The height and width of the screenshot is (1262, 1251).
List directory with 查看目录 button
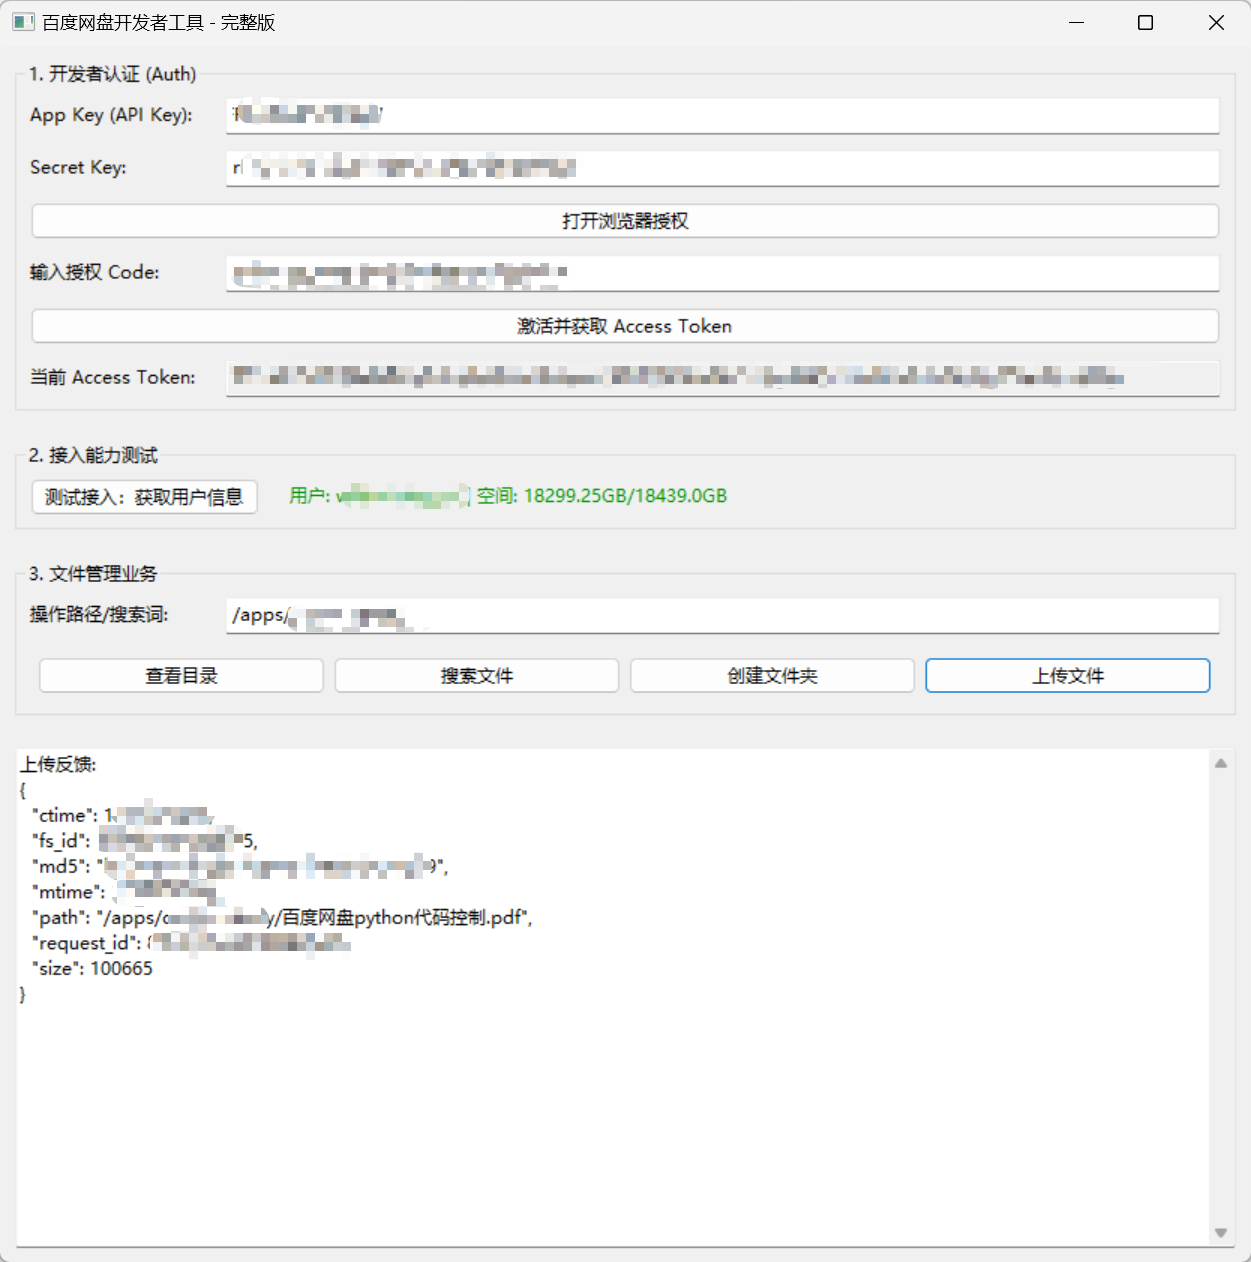click(x=181, y=676)
